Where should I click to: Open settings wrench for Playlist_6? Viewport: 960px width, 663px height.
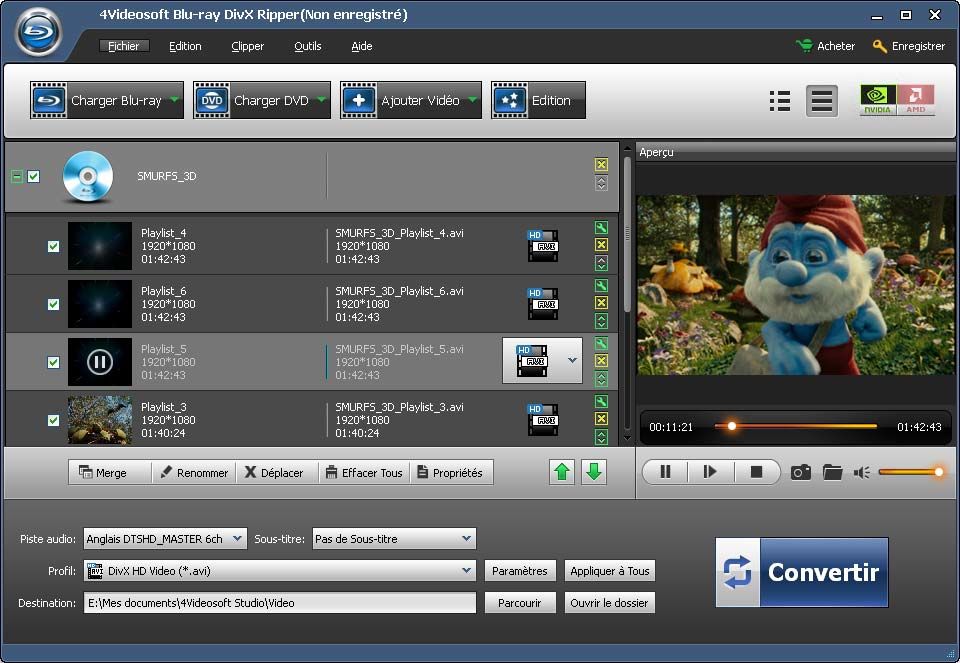click(x=601, y=286)
